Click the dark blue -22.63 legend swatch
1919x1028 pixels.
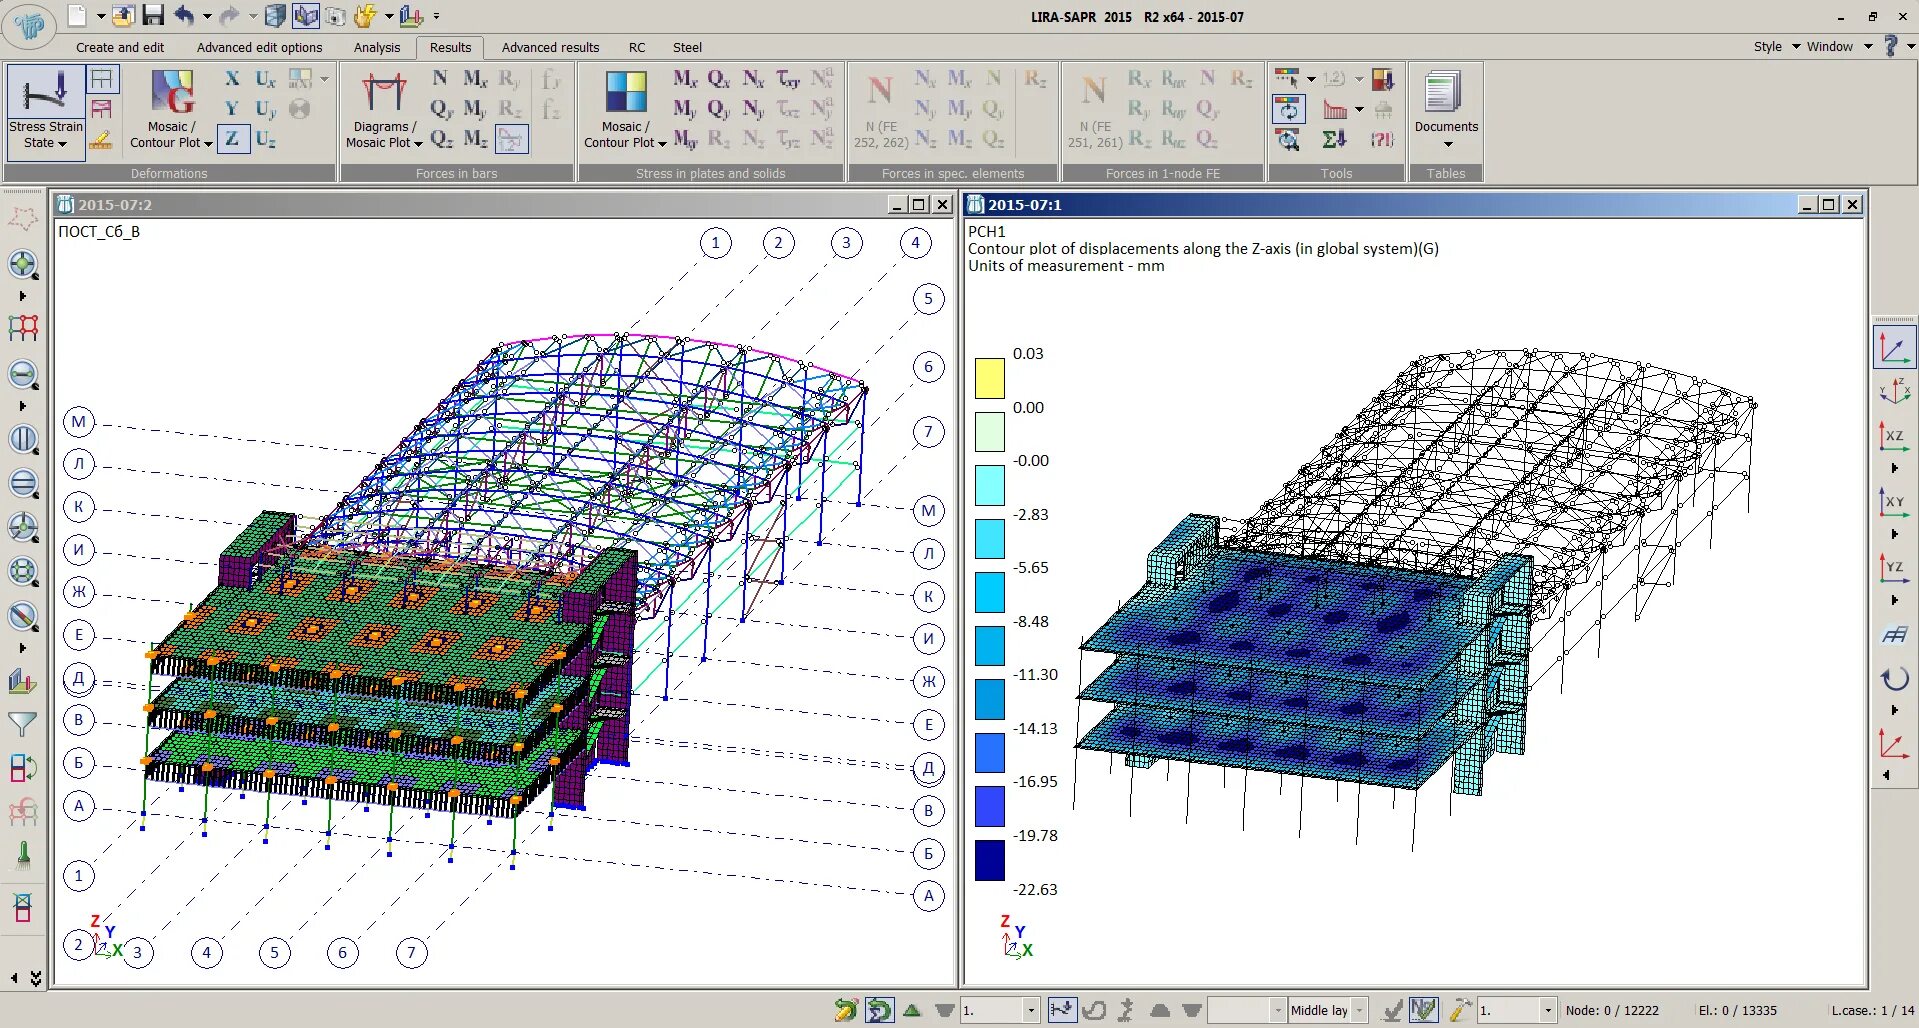(x=989, y=860)
